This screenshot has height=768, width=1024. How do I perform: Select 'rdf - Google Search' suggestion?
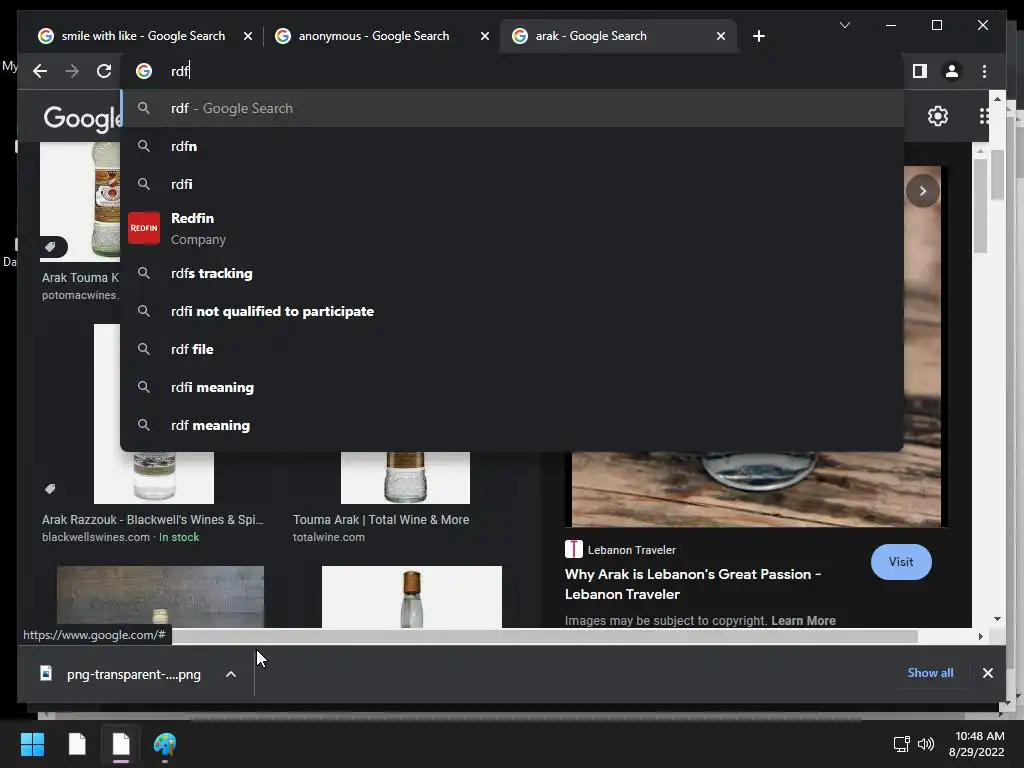click(512, 108)
